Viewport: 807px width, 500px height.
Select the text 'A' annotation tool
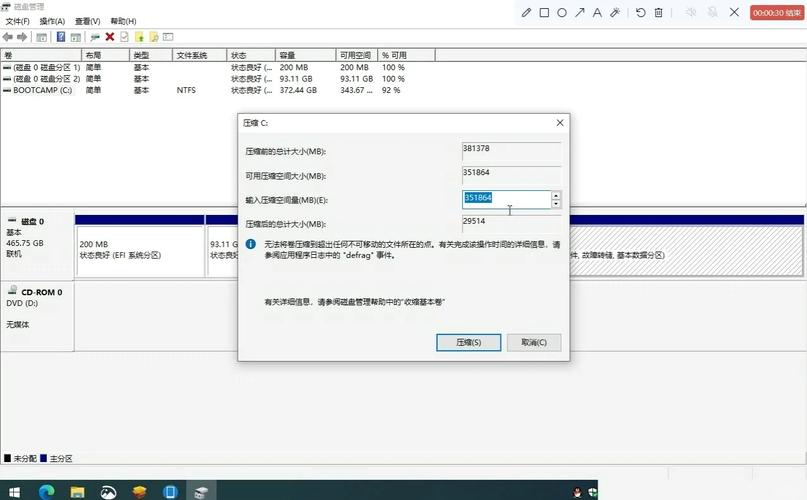[x=597, y=12]
